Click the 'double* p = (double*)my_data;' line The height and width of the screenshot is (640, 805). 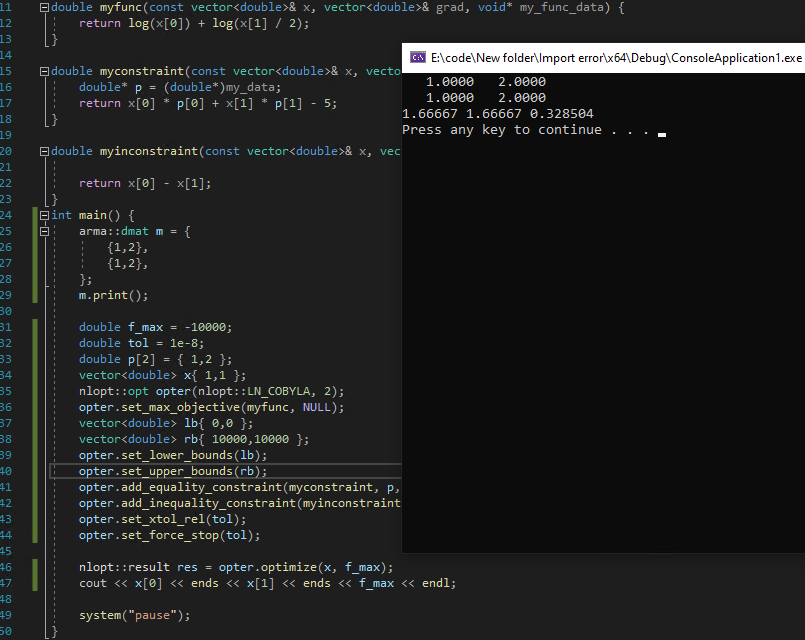click(180, 87)
